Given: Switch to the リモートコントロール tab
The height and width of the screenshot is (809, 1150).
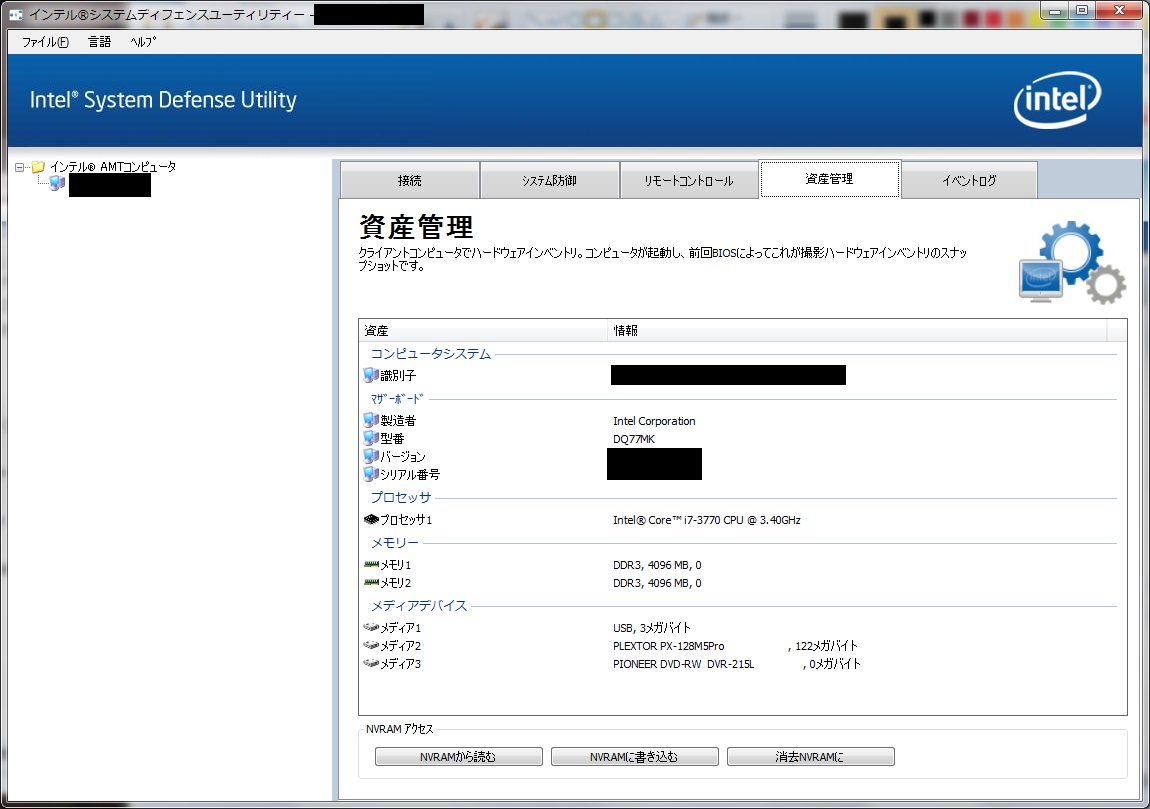Looking at the screenshot, I should (689, 180).
